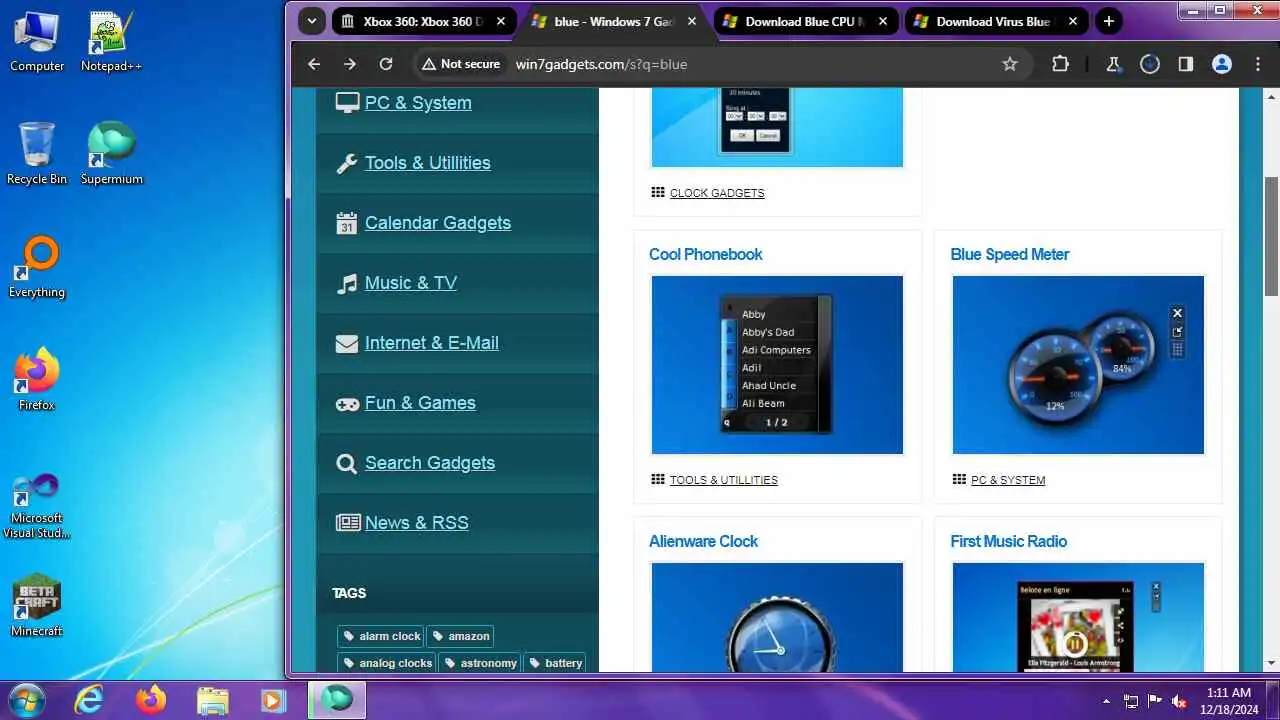Bookmark this page with the star
This screenshot has width=1280, height=720.
[1010, 64]
